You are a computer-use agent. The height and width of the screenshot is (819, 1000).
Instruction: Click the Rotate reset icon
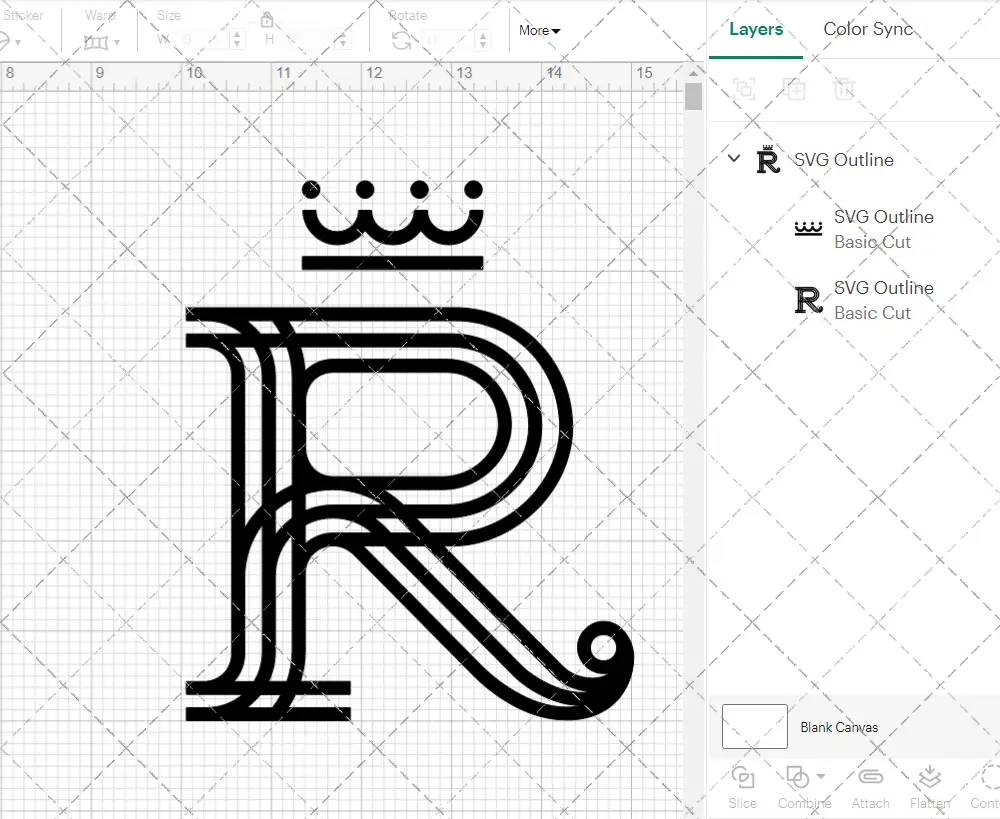tap(400, 39)
